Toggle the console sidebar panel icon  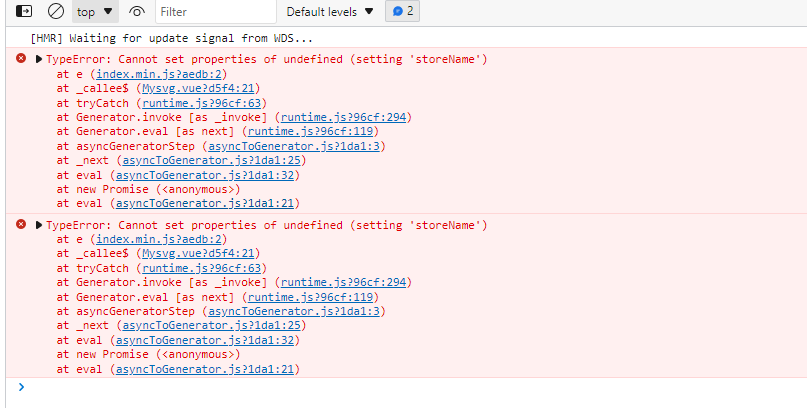click(x=24, y=11)
